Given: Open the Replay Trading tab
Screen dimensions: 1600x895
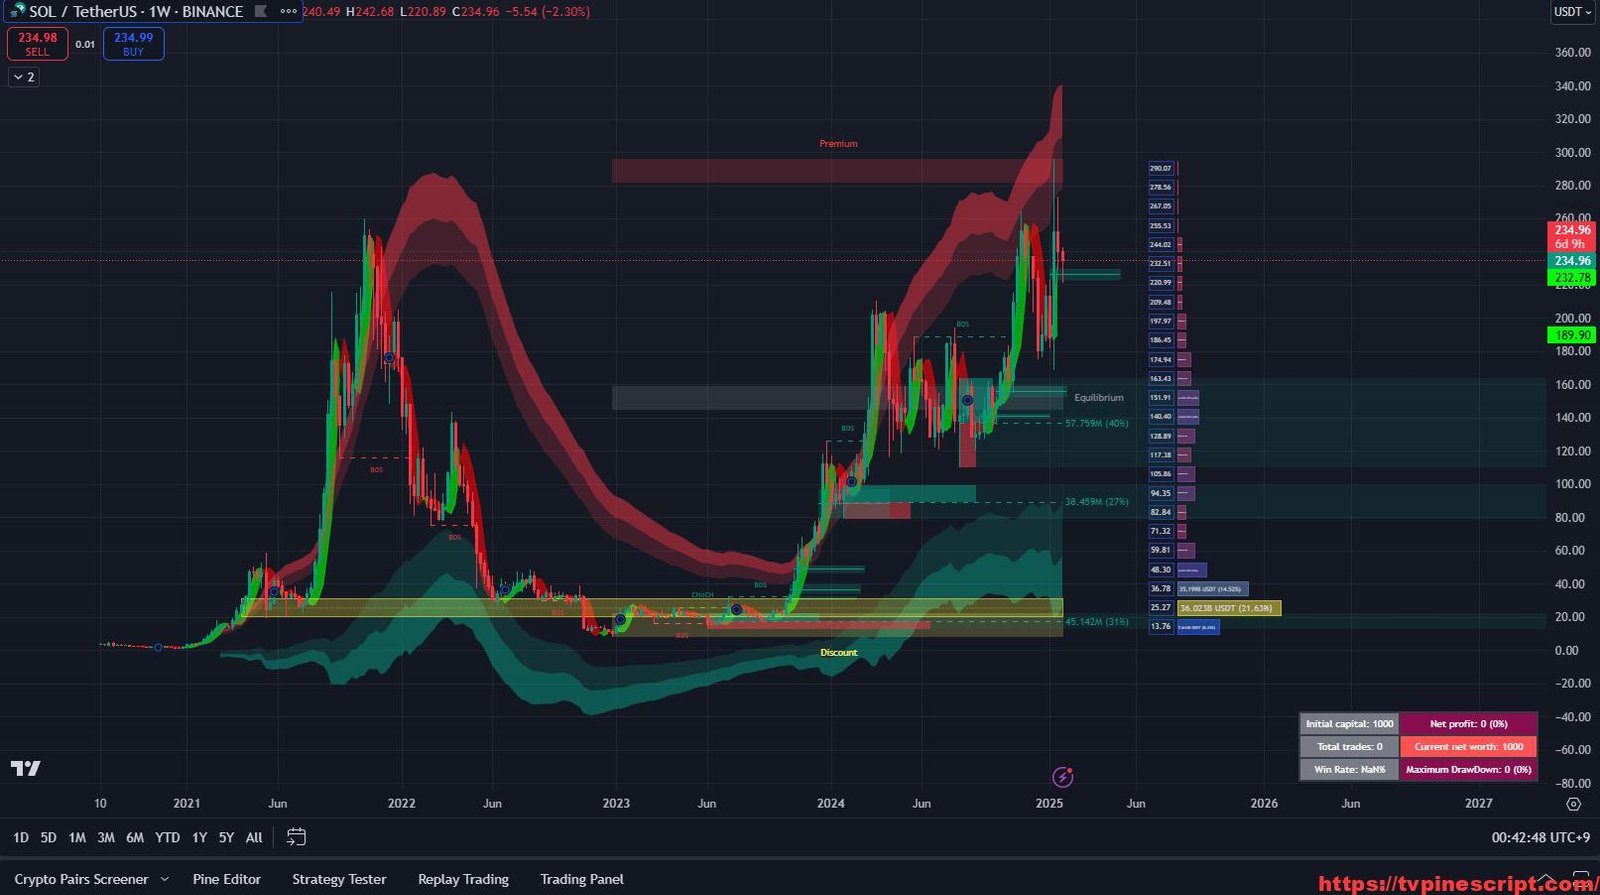Looking at the screenshot, I should click(x=463, y=879).
